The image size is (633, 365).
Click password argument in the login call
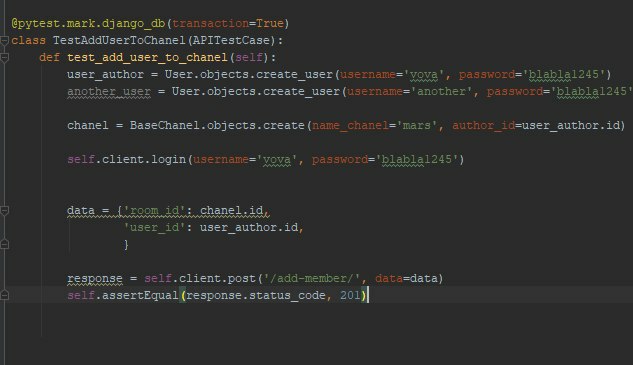(x=385, y=159)
